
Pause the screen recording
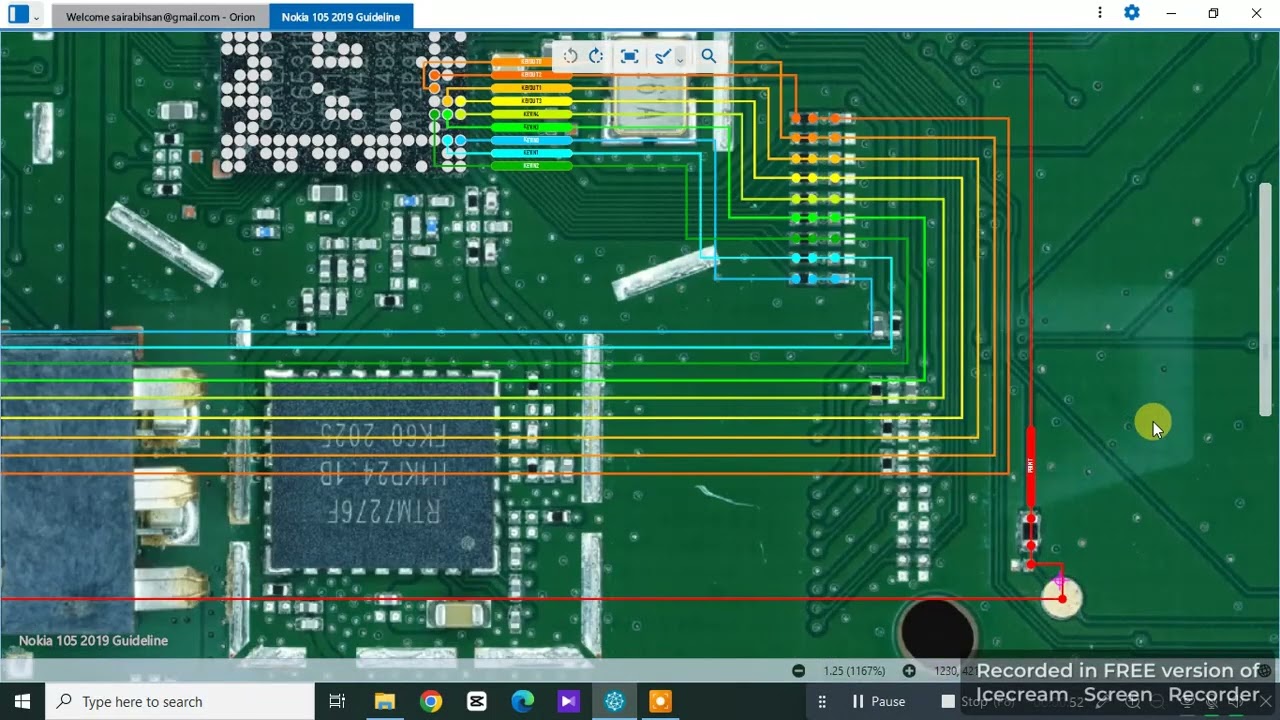(x=878, y=701)
